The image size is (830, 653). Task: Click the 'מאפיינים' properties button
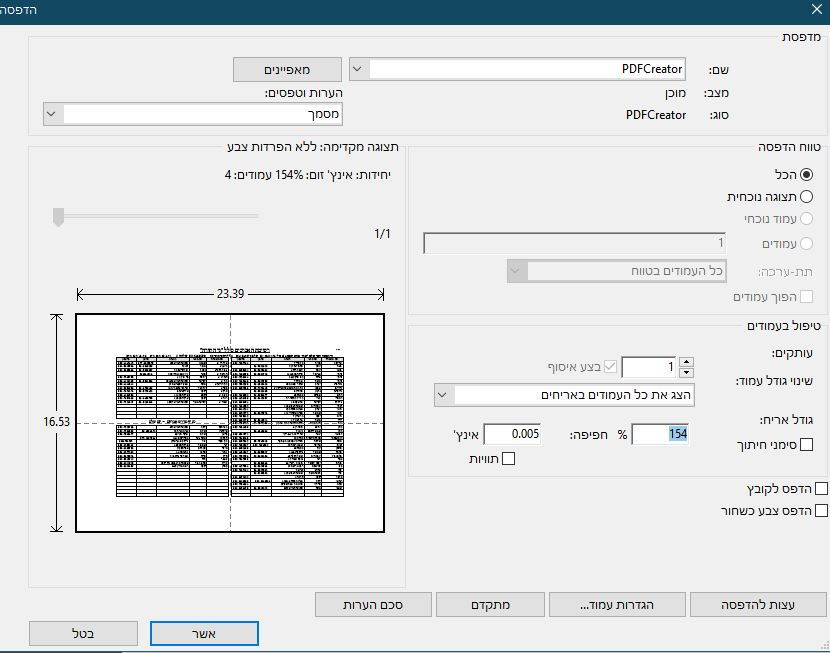pyautogui.click(x=287, y=69)
